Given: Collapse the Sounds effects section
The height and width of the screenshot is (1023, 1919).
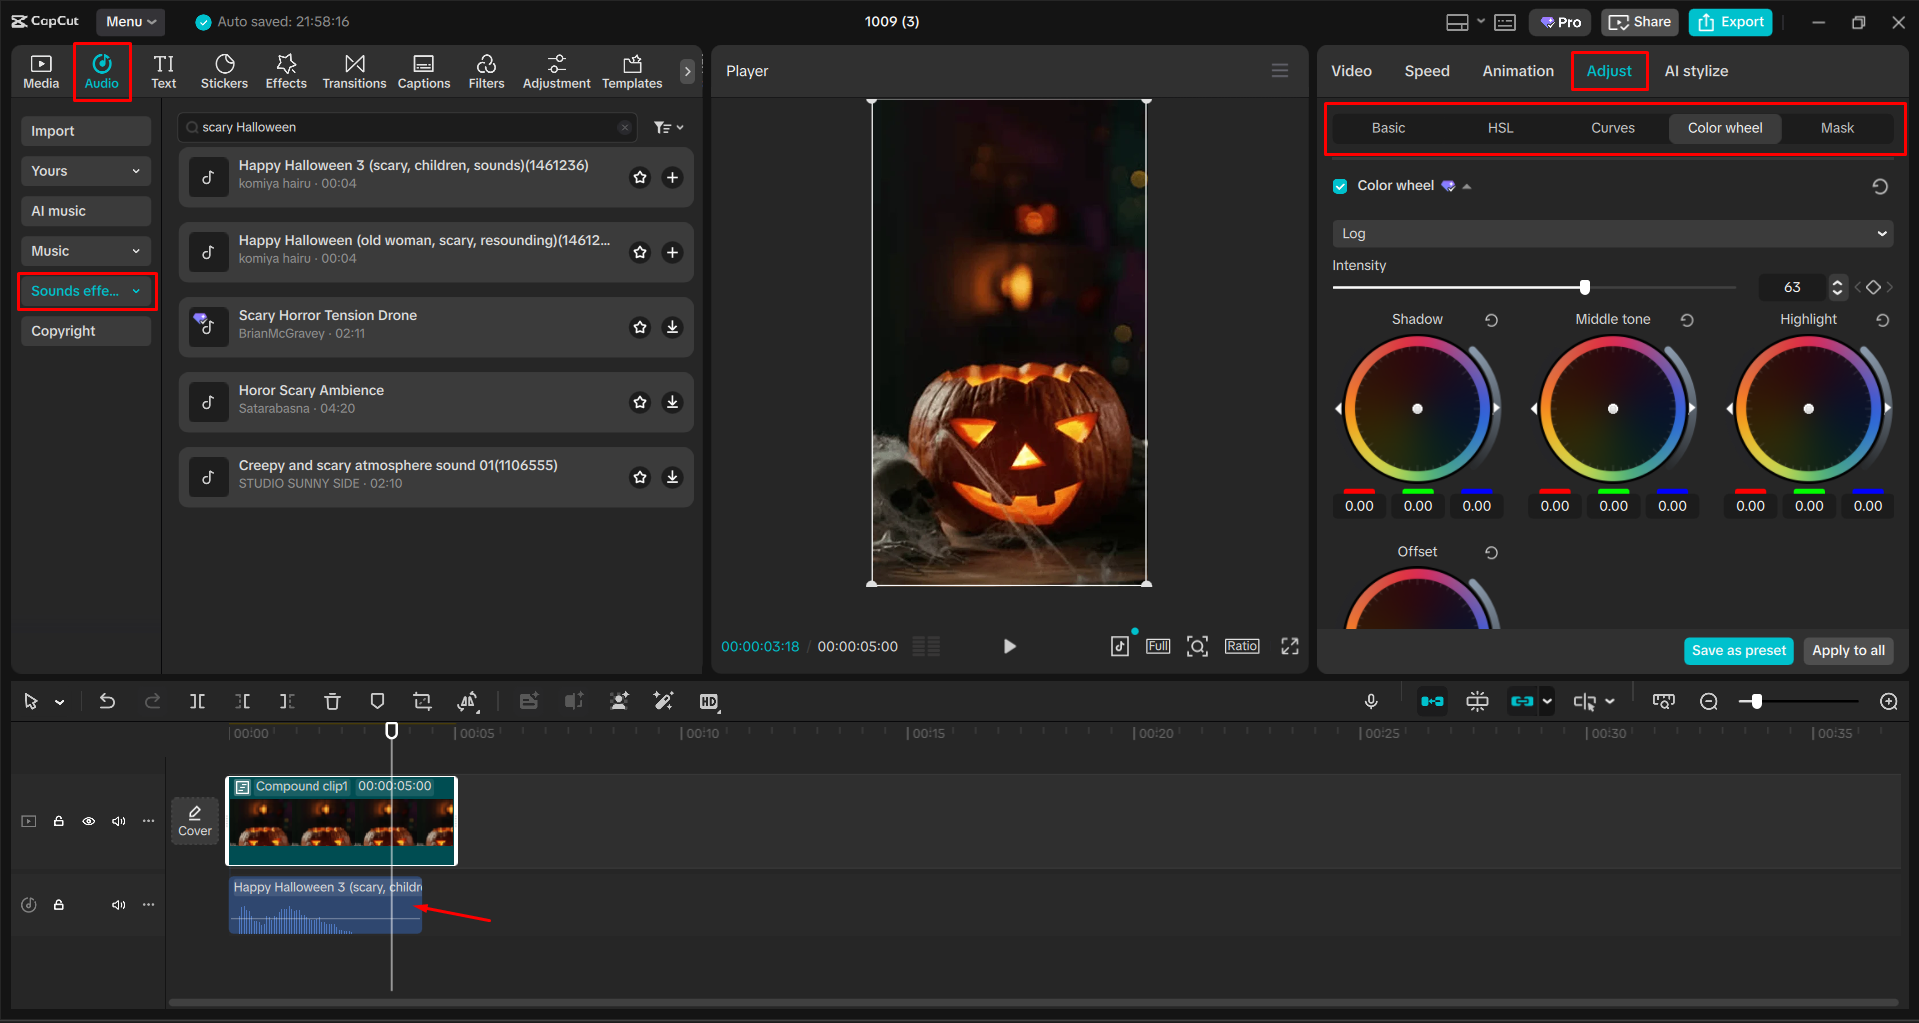Looking at the screenshot, I should (136, 291).
